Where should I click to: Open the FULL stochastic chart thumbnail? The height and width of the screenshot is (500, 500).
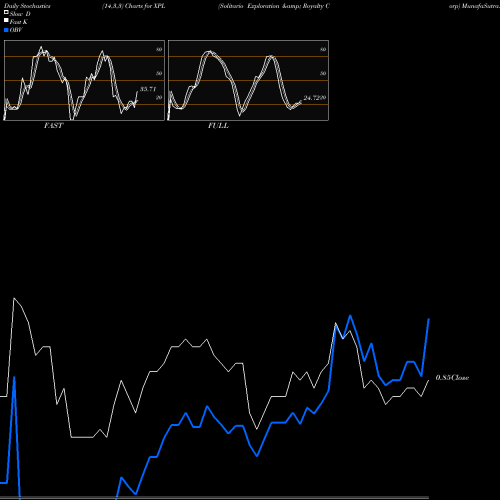click(x=248, y=80)
